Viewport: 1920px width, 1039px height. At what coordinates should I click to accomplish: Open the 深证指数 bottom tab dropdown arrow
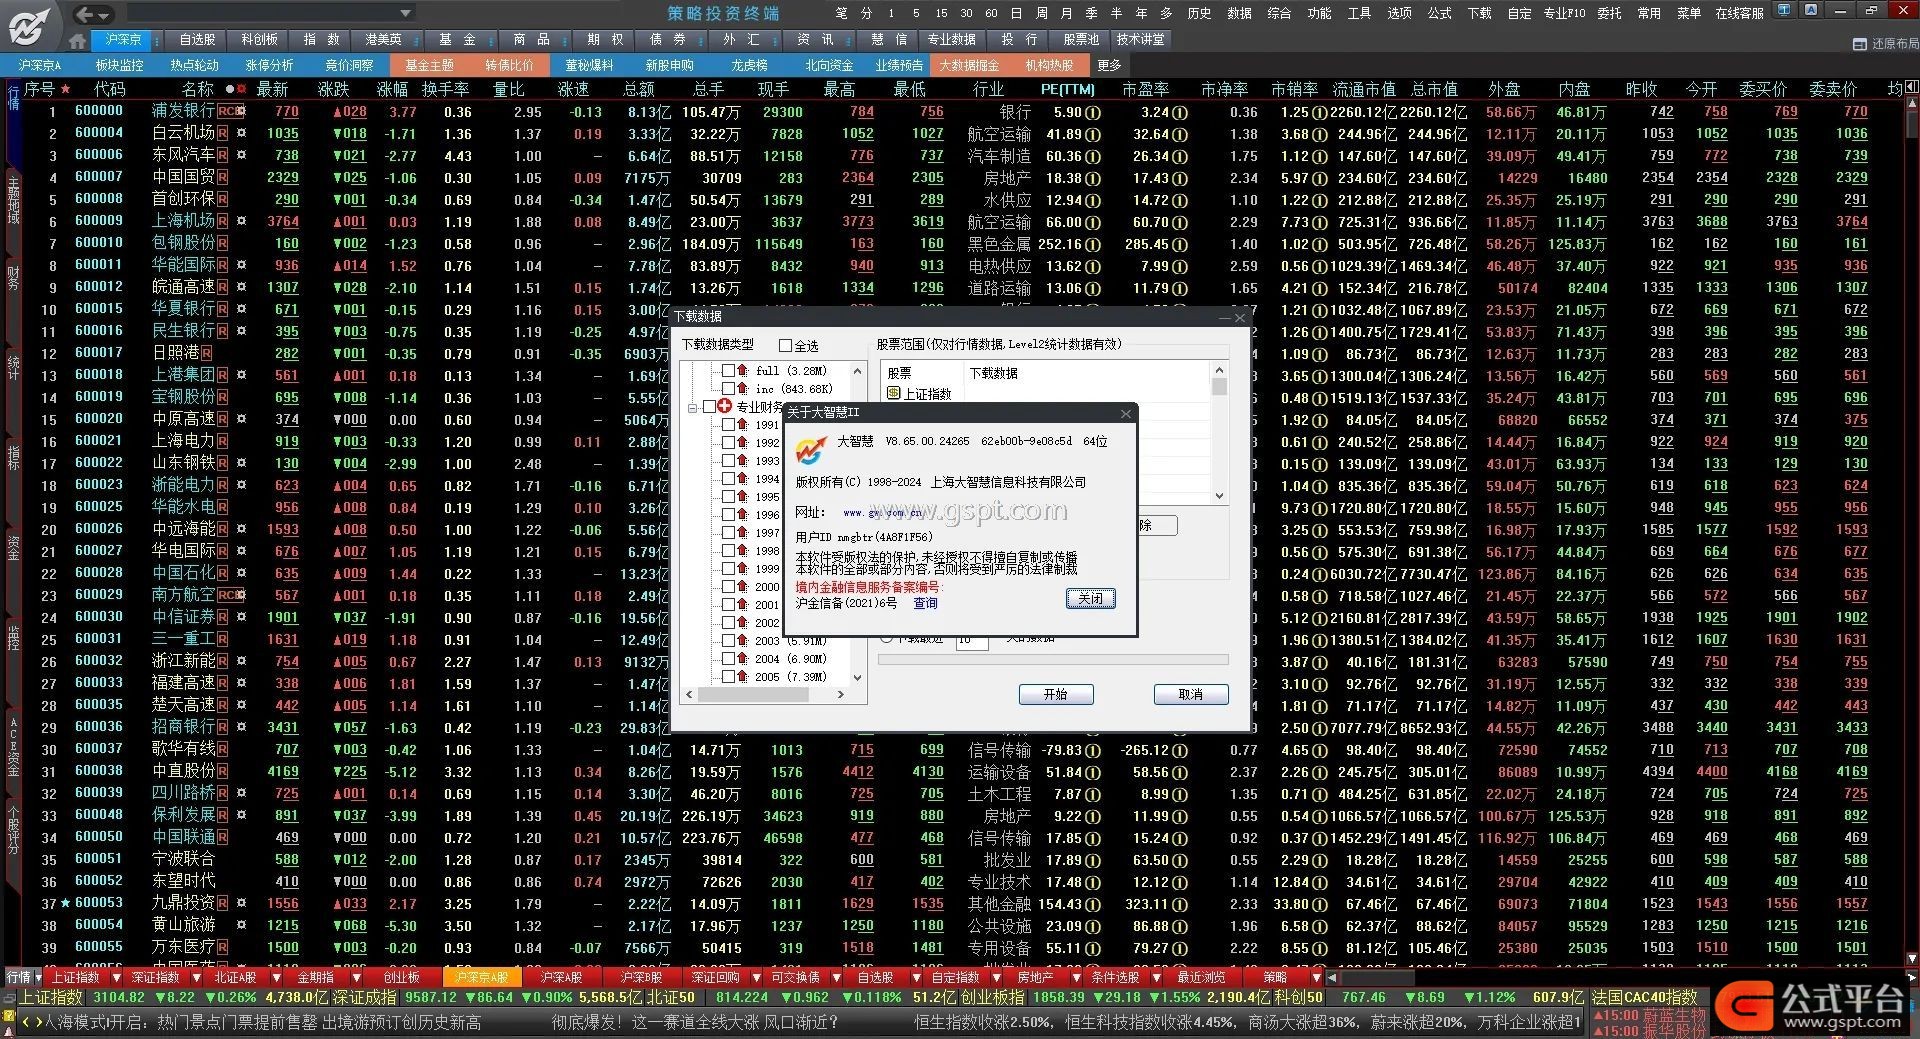click(x=197, y=977)
